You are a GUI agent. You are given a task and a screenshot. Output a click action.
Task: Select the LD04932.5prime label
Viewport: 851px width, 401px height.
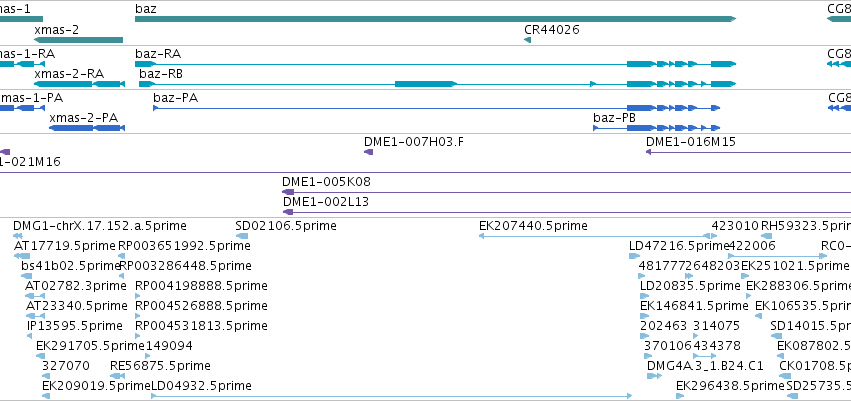201,386
